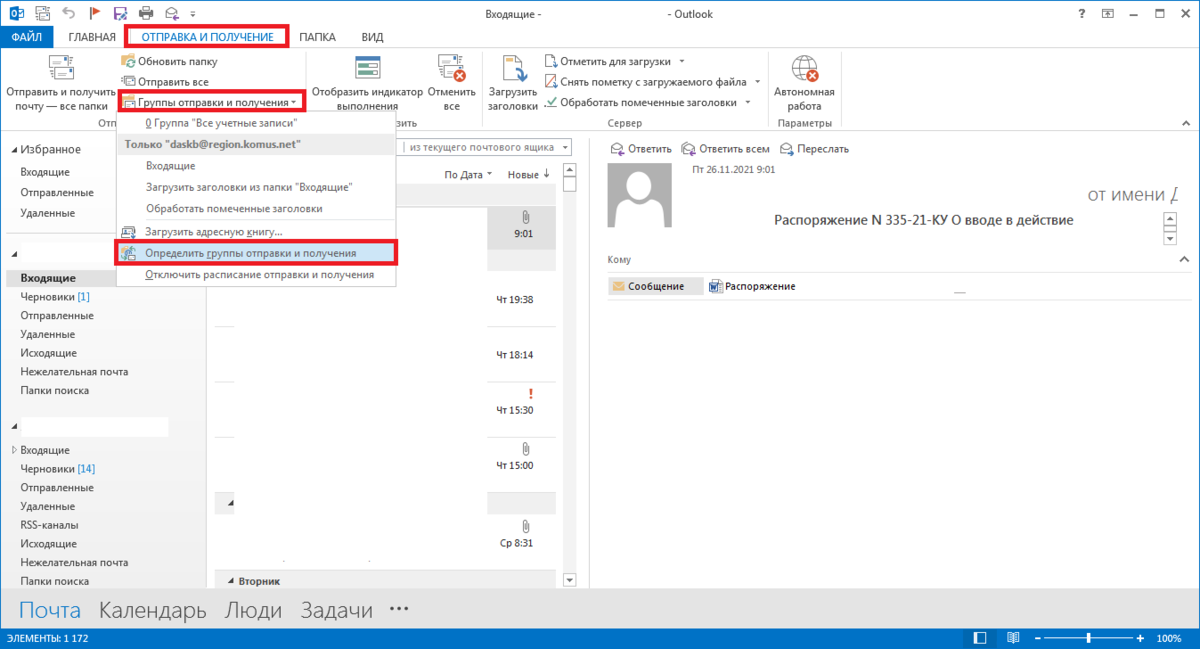The height and width of the screenshot is (649, 1200).
Task: Click send/receive quick access icon
Action: click(x=43, y=14)
